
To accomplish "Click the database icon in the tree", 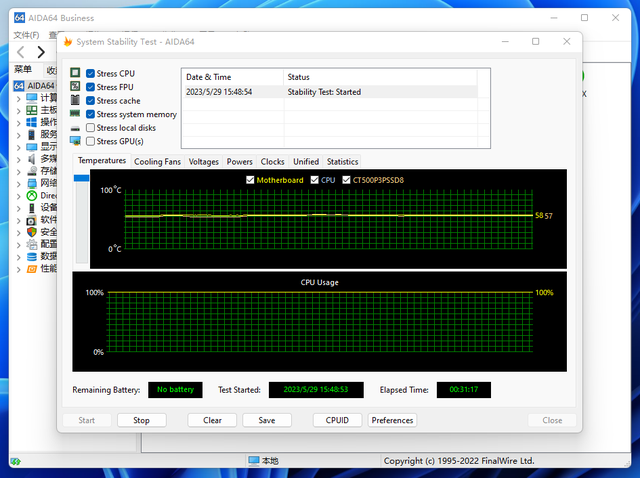I will pyautogui.click(x=32, y=257).
